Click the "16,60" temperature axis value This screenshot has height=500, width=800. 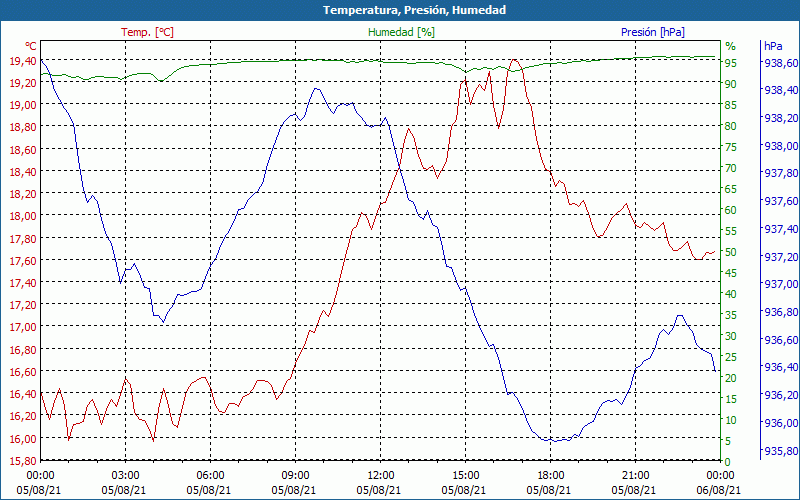click(x=22, y=371)
